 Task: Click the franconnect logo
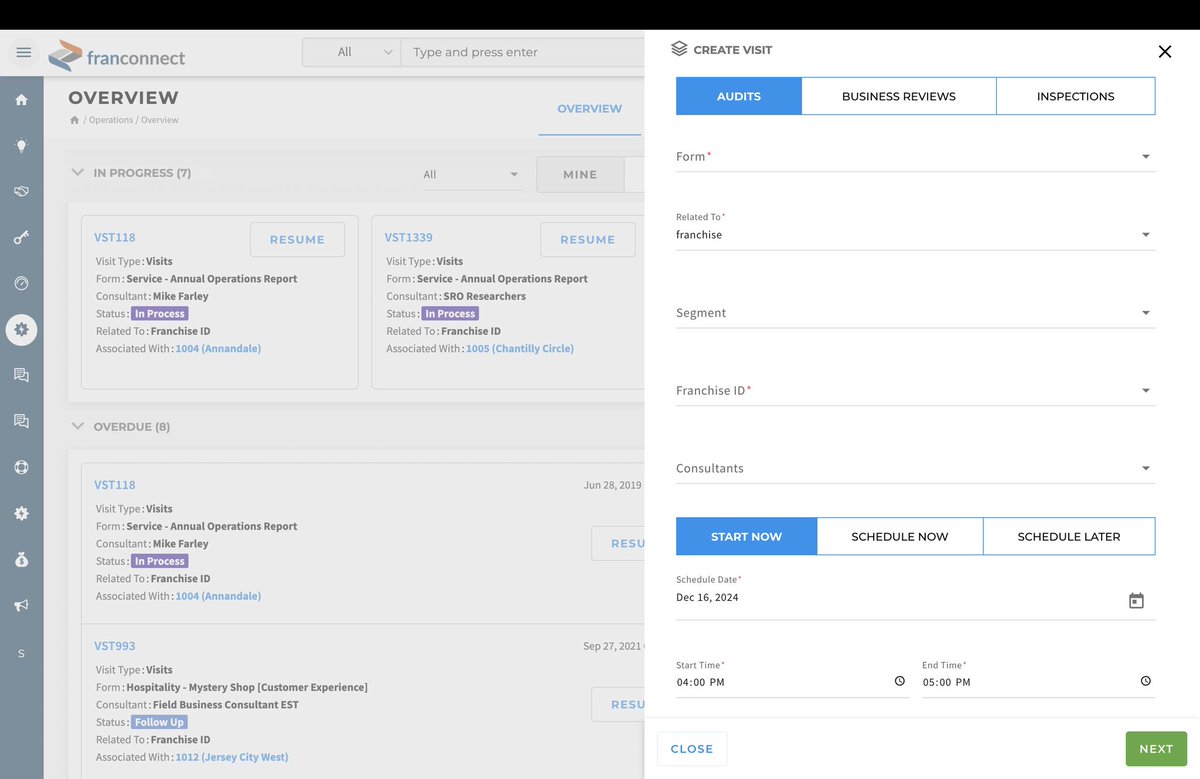(117, 56)
